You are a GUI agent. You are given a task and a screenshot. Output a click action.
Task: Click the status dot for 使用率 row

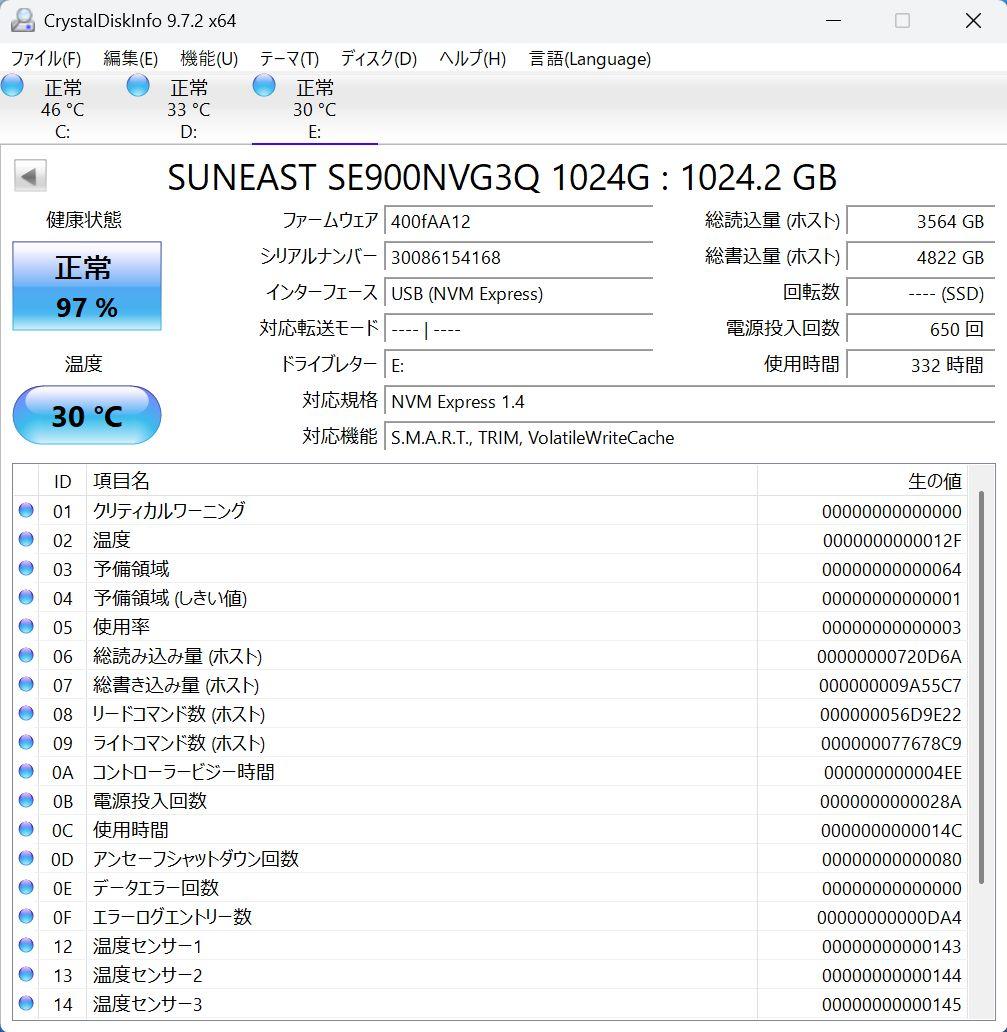click(x=27, y=627)
